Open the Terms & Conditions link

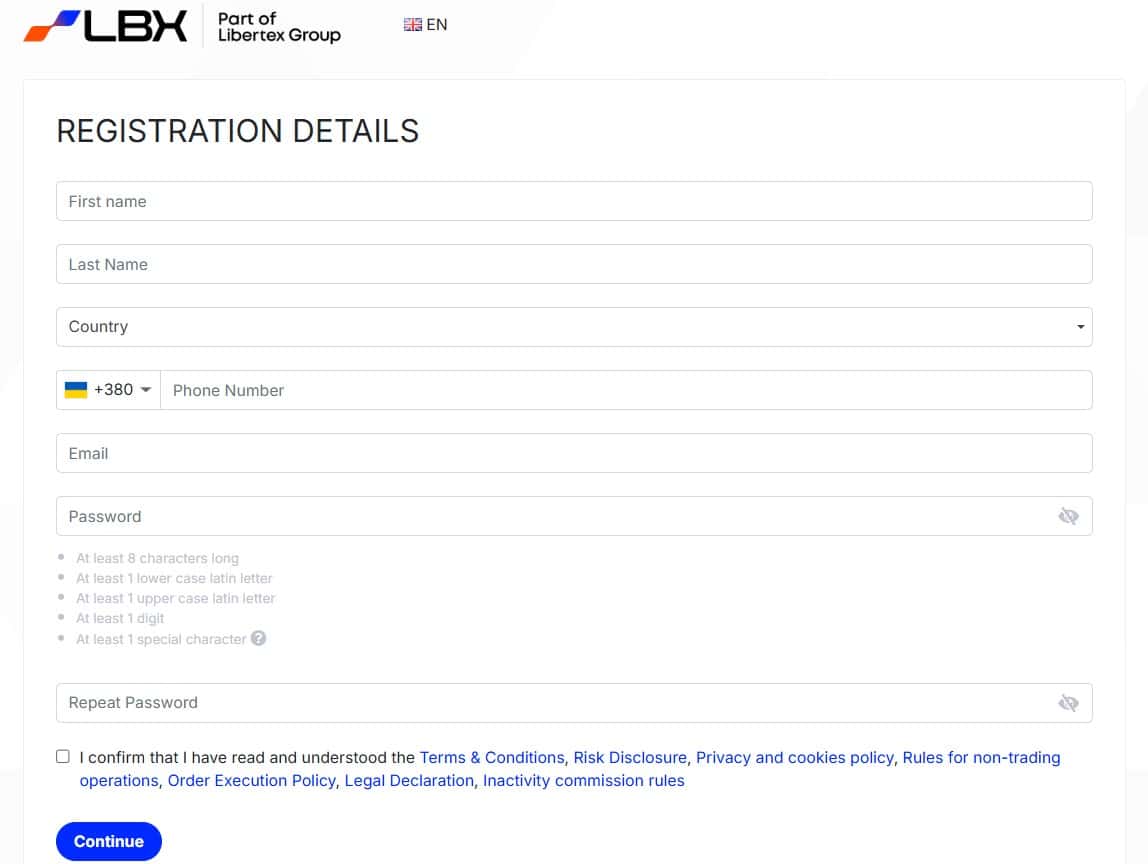[x=491, y=757]
